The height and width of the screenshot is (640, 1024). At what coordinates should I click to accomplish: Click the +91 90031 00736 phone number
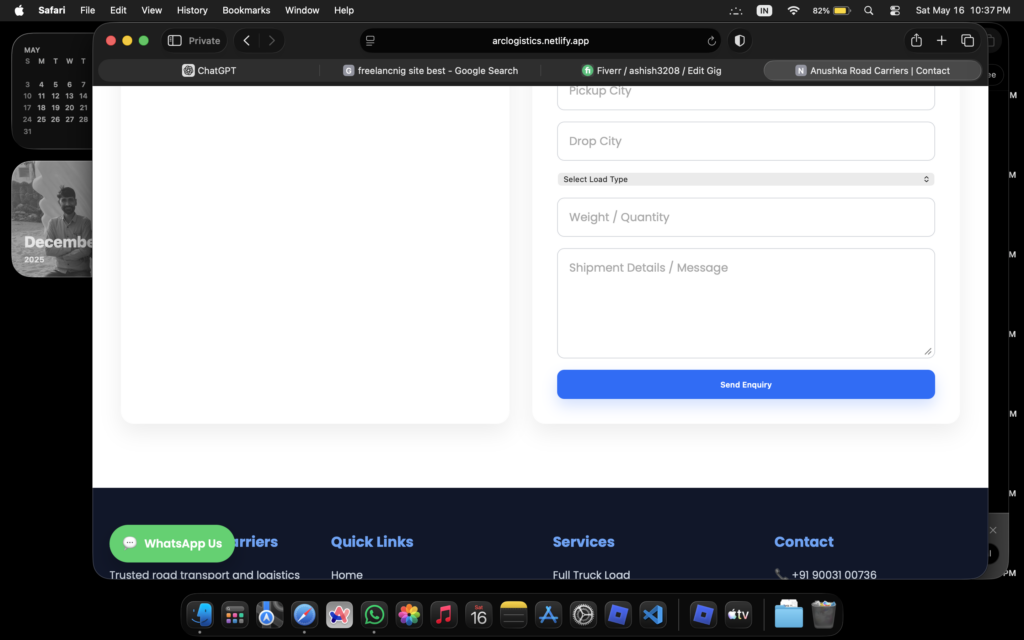tap(833, 575)
